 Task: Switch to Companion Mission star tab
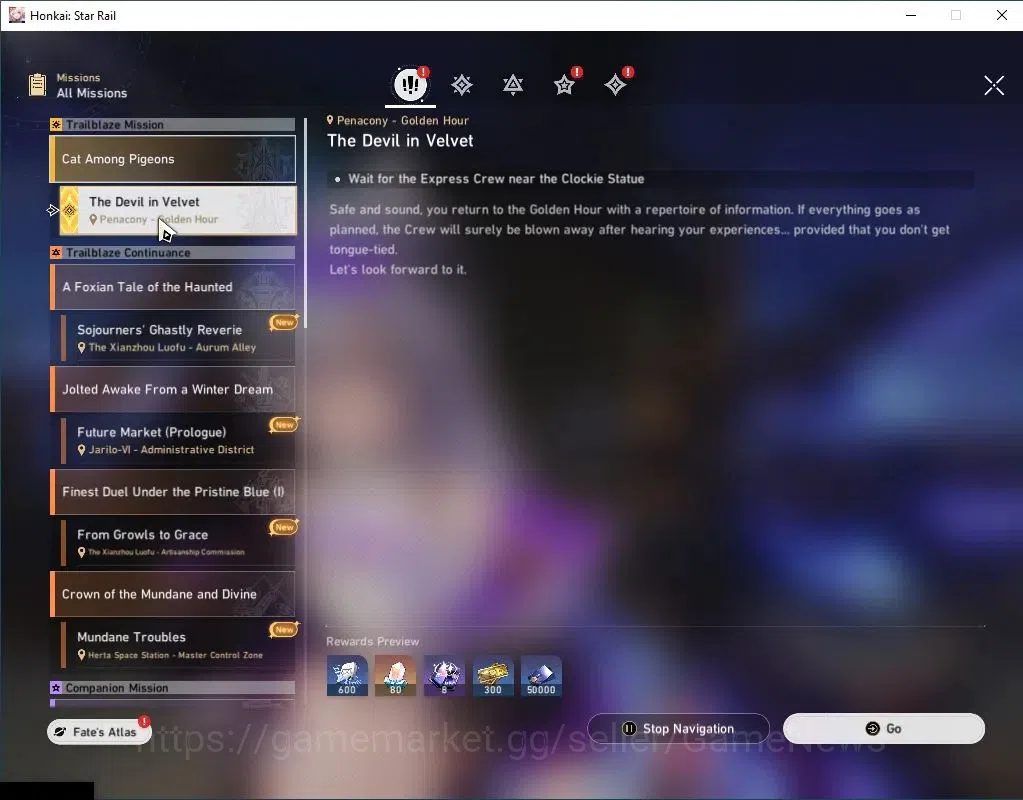pos(564,85)
